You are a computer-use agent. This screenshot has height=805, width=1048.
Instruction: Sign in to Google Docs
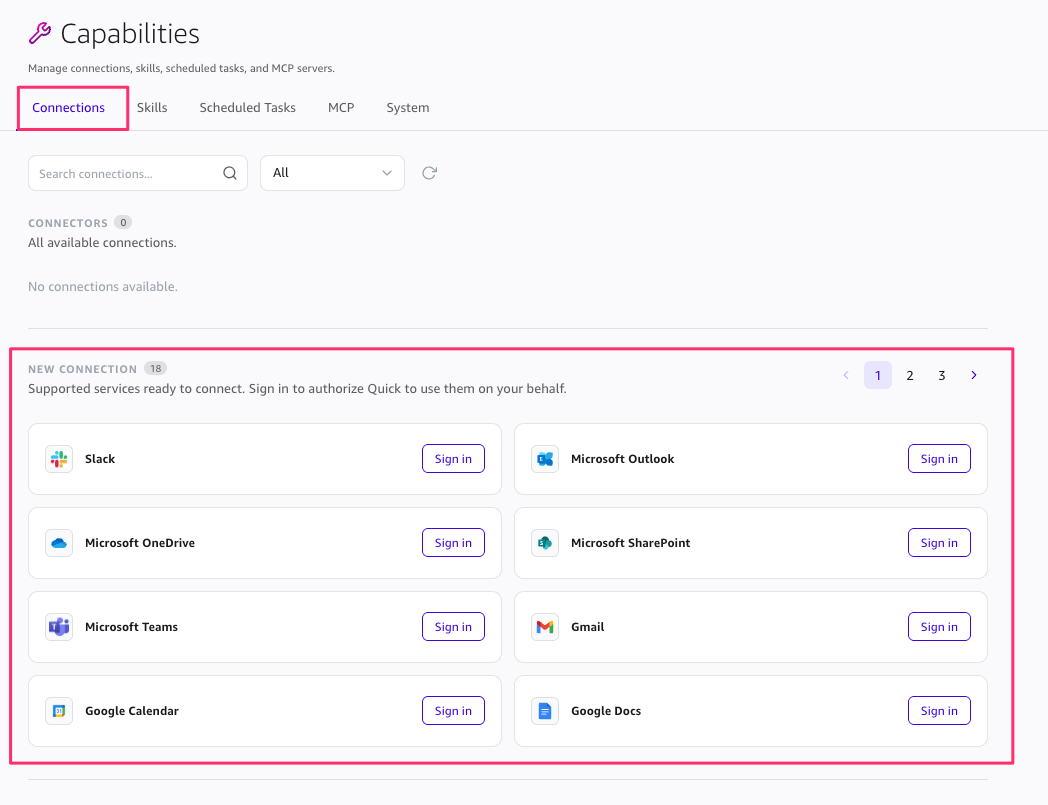[939, 711]
